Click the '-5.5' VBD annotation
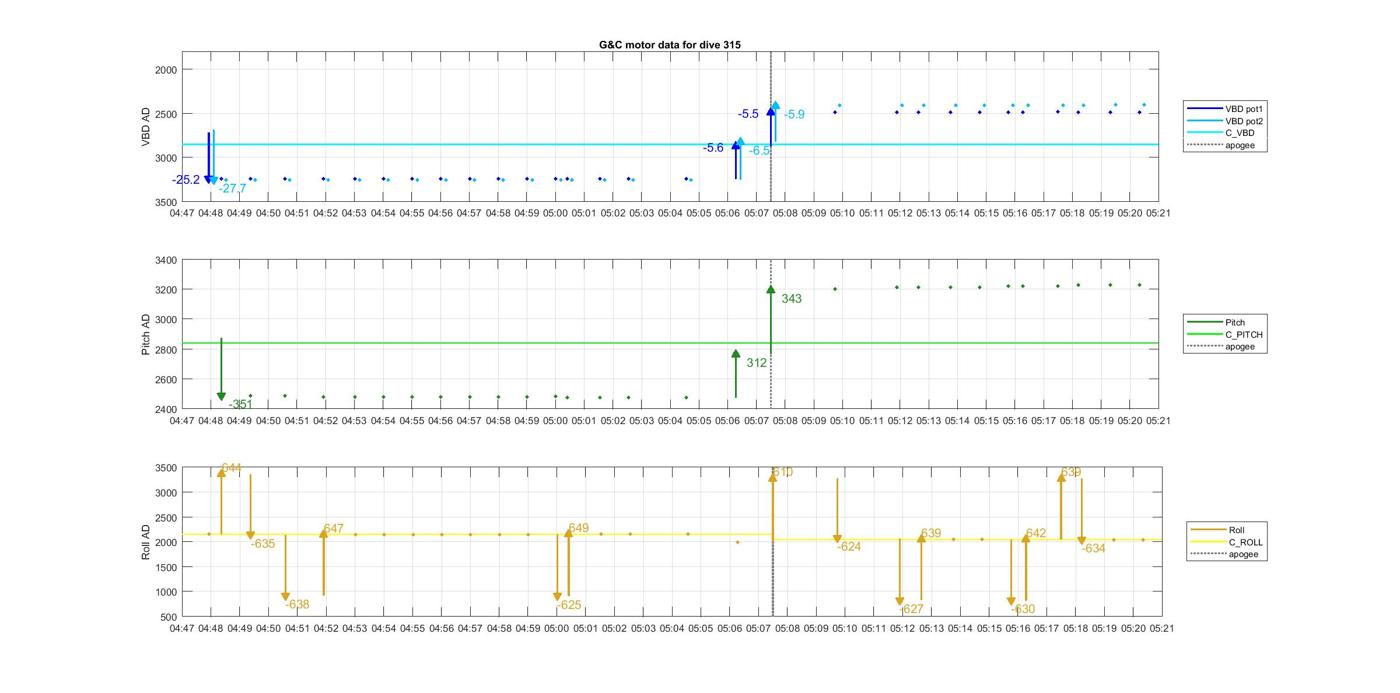This screenshot has height=693, width=1400. click(x=748, y=114)
